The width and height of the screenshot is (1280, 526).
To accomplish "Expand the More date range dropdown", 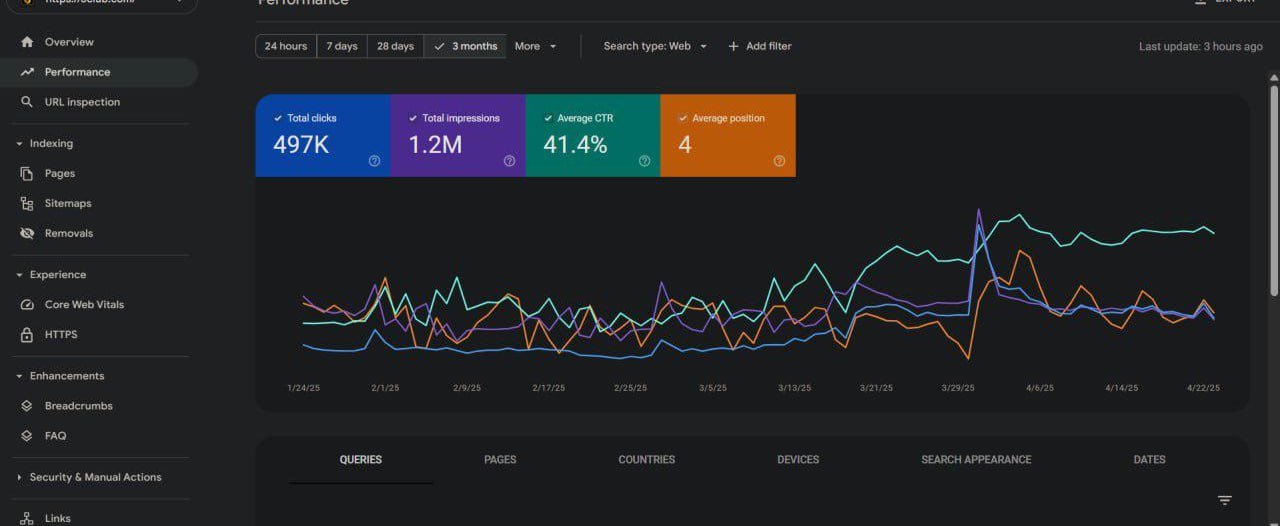I will [535, 46].
